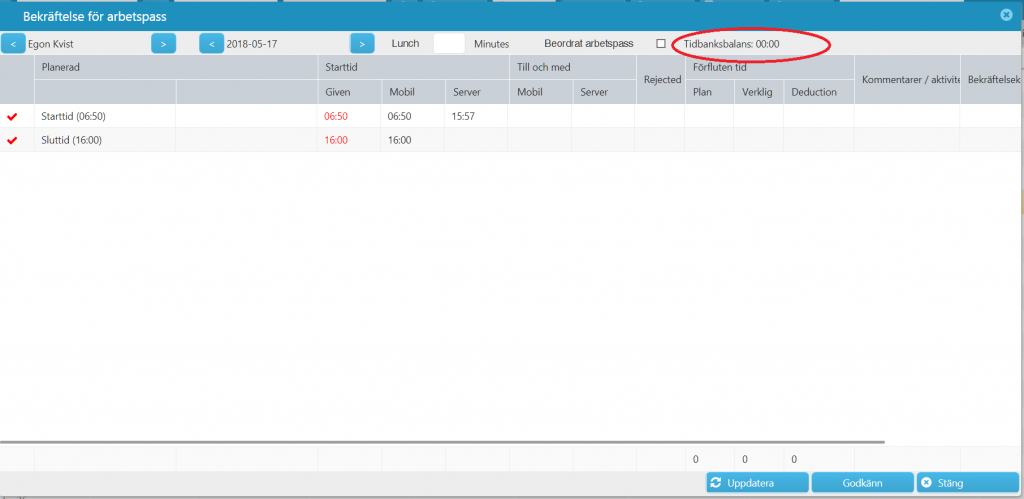The height and width of the screenshot is (499, 1024).
Task: Click the Till och med column header
Action: click(572, 67)
